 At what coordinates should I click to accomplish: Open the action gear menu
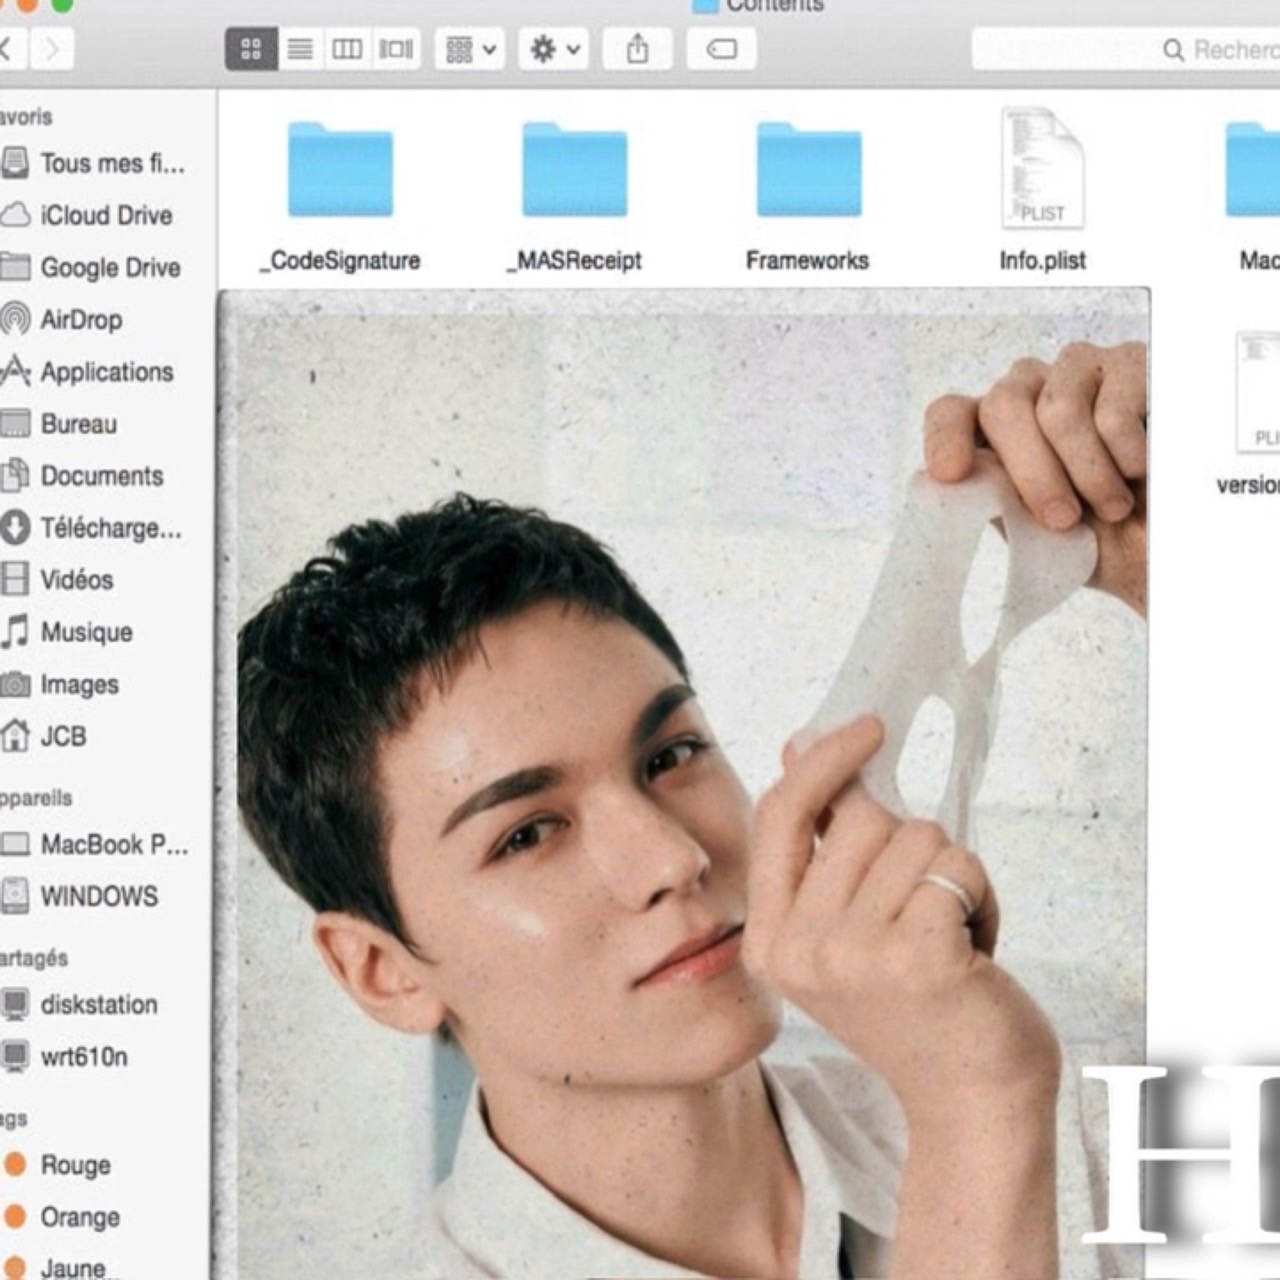pos(552,49)
